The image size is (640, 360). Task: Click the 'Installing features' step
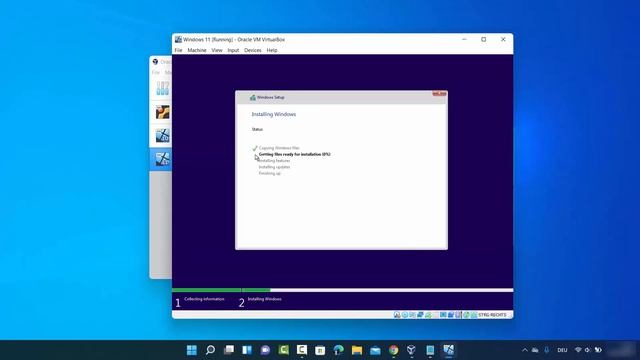[274, 160]
